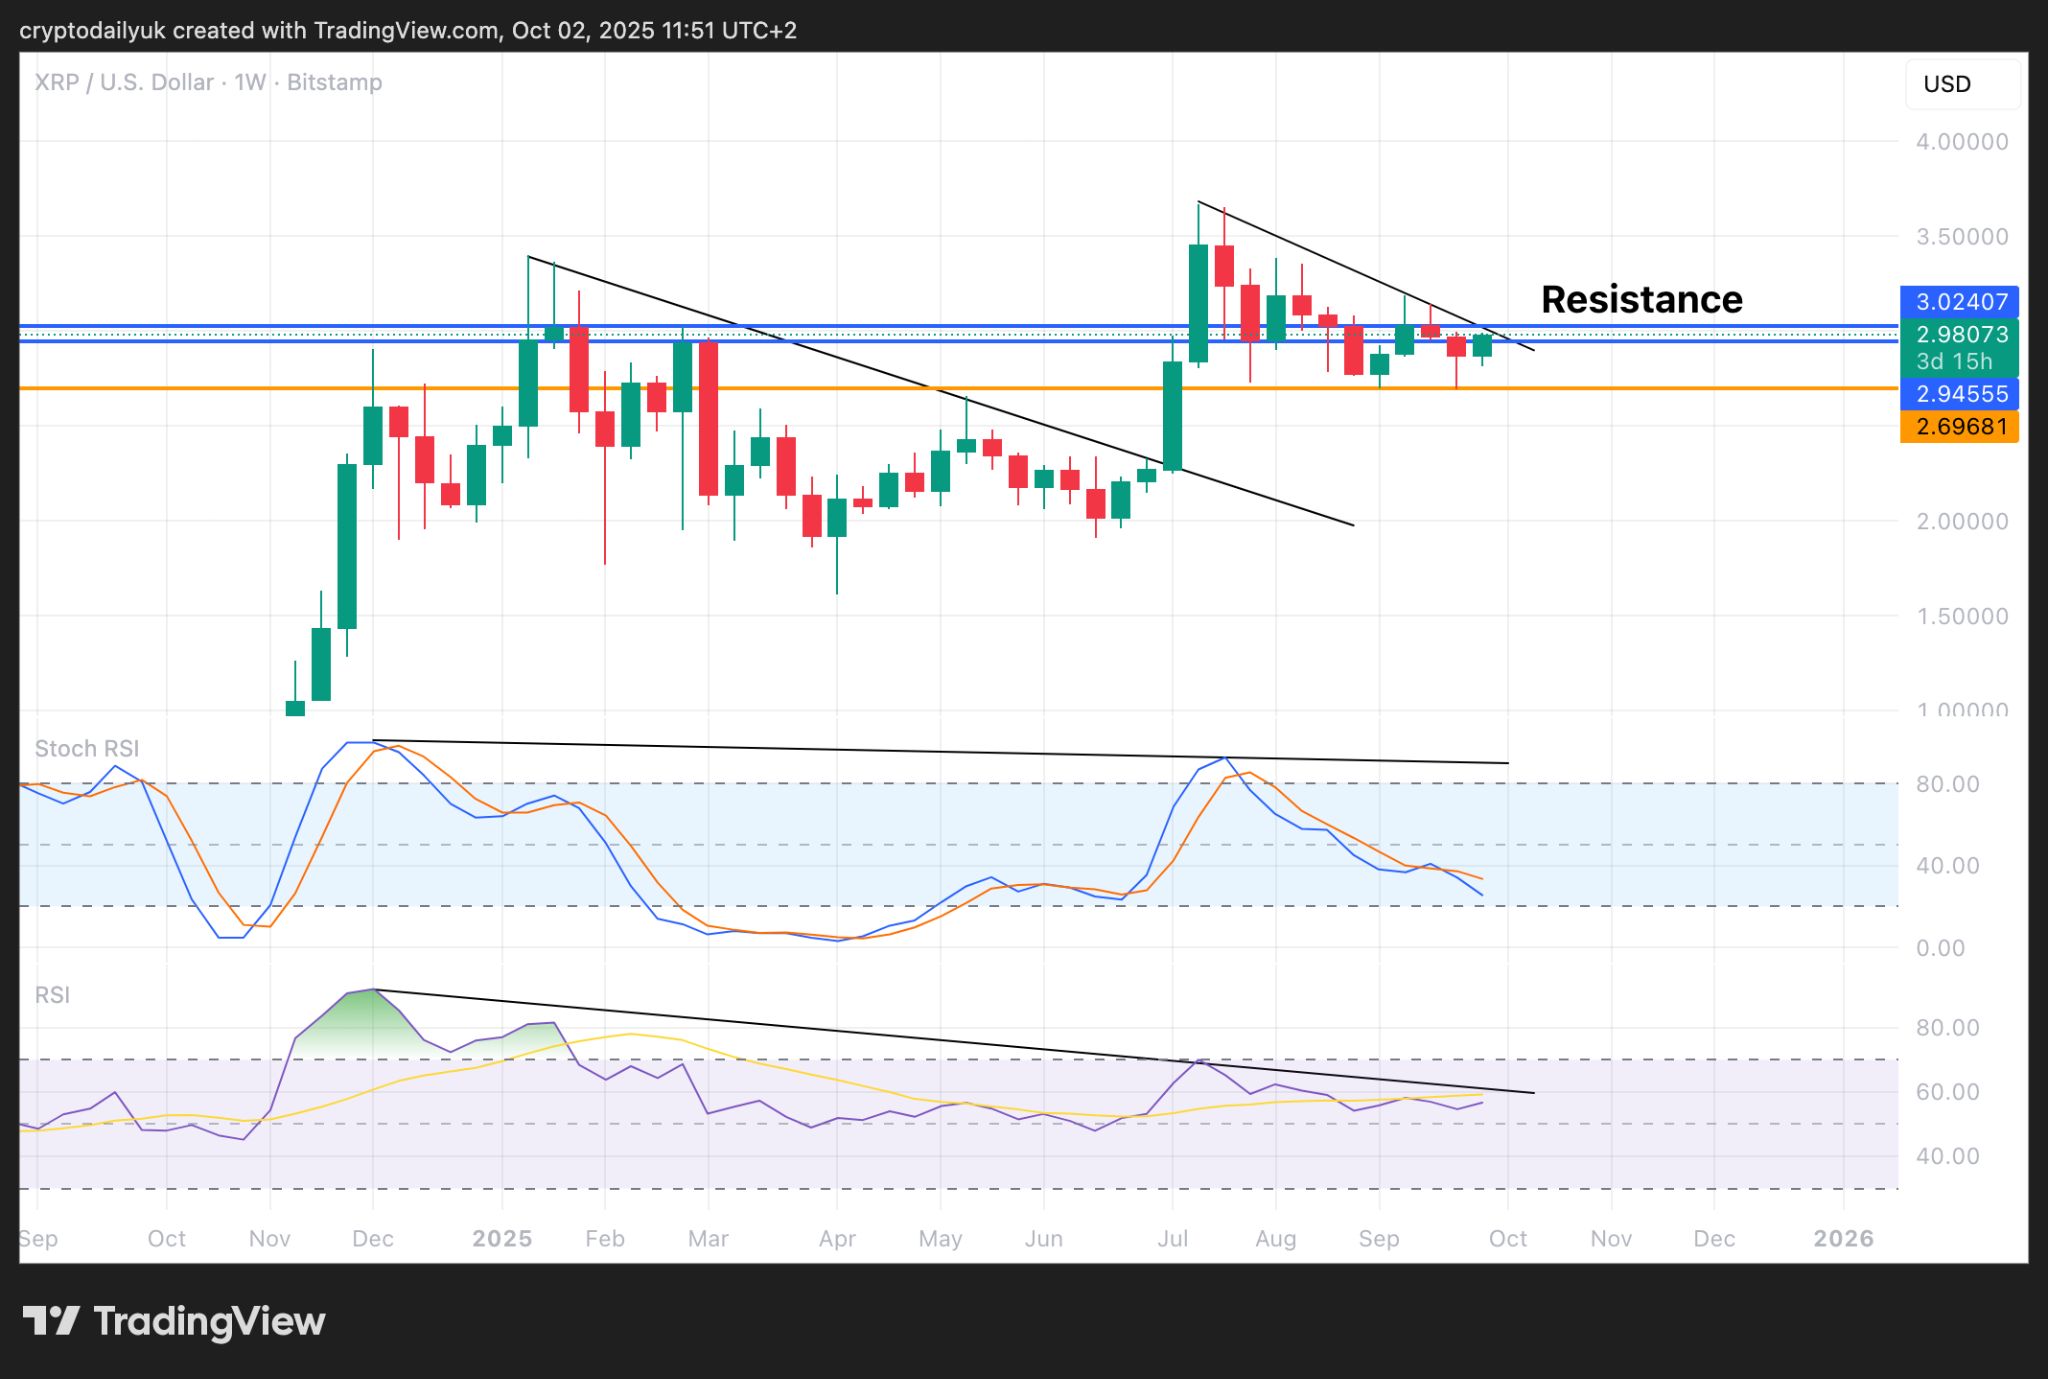Select the Stoch RSI indicator label
Screen dimensions: 2048x1379
click(87, 748)
